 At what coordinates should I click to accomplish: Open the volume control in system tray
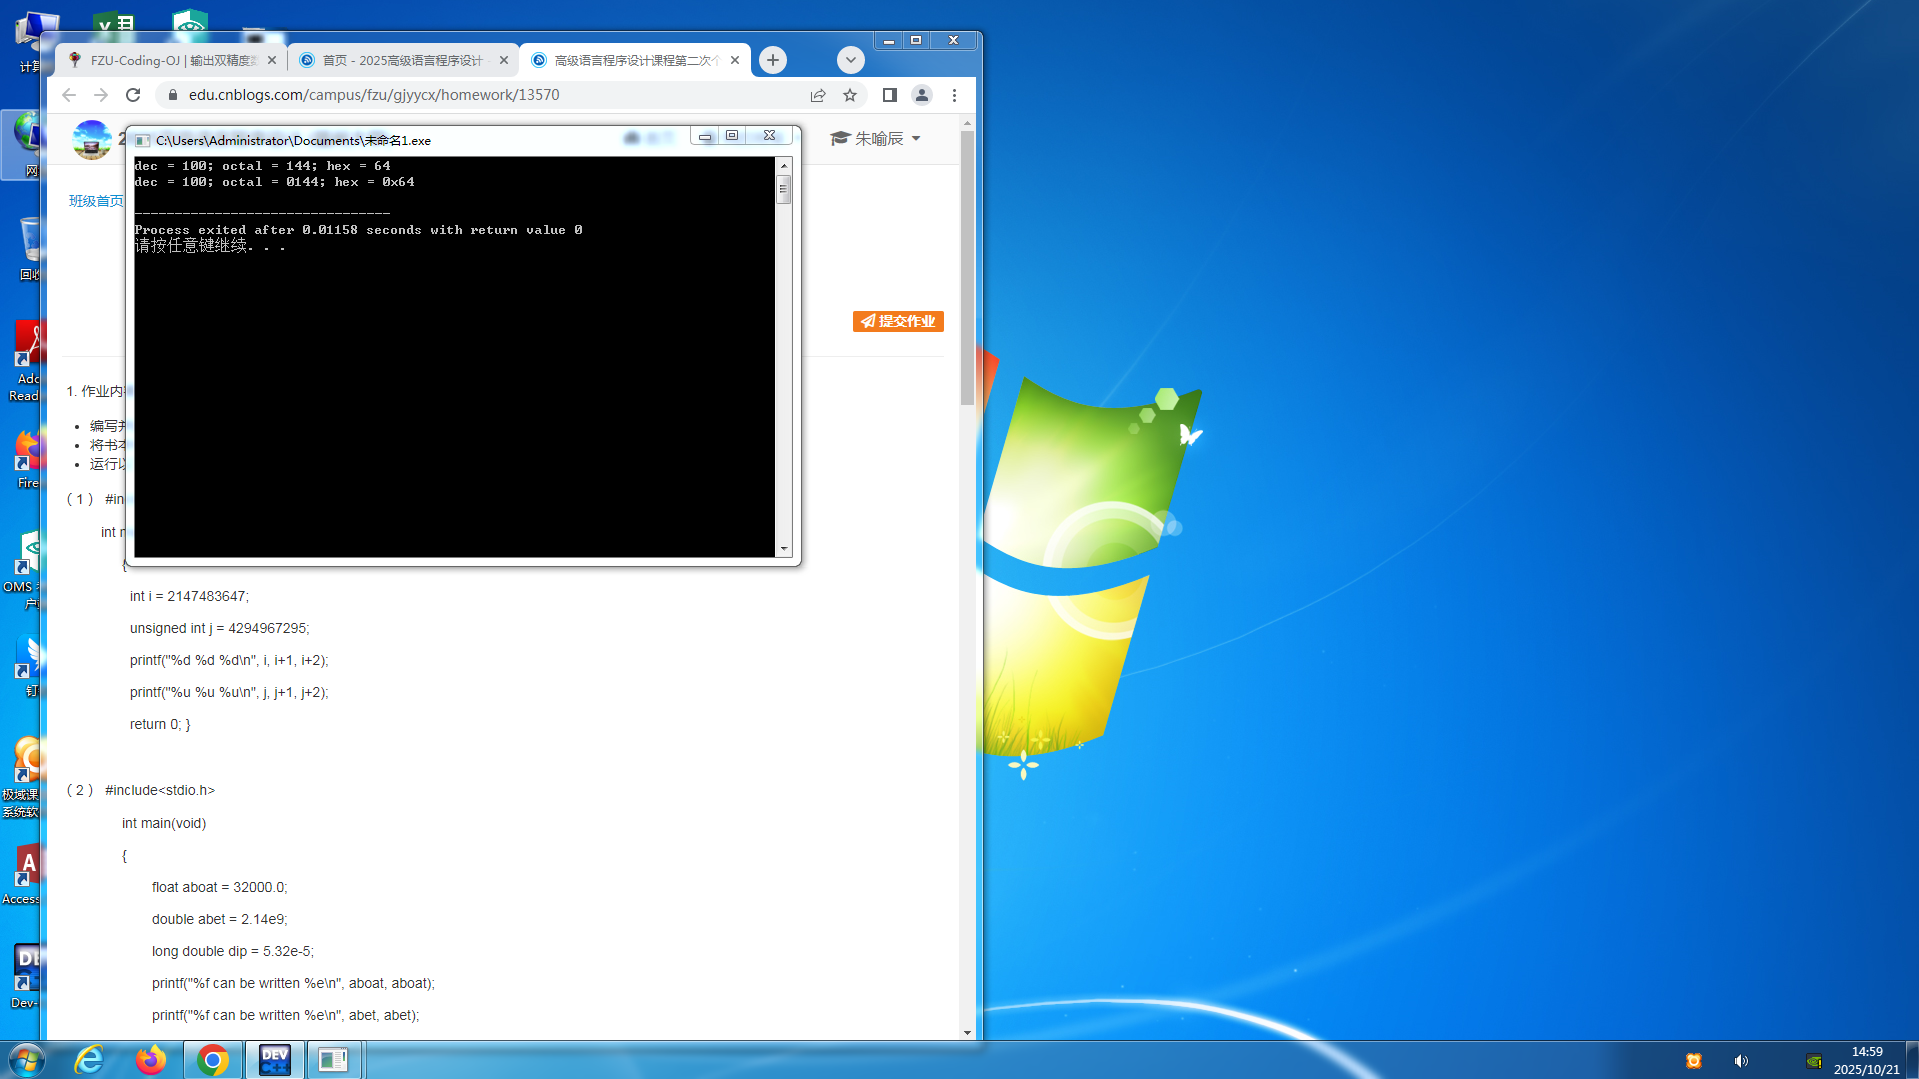1741,1061
